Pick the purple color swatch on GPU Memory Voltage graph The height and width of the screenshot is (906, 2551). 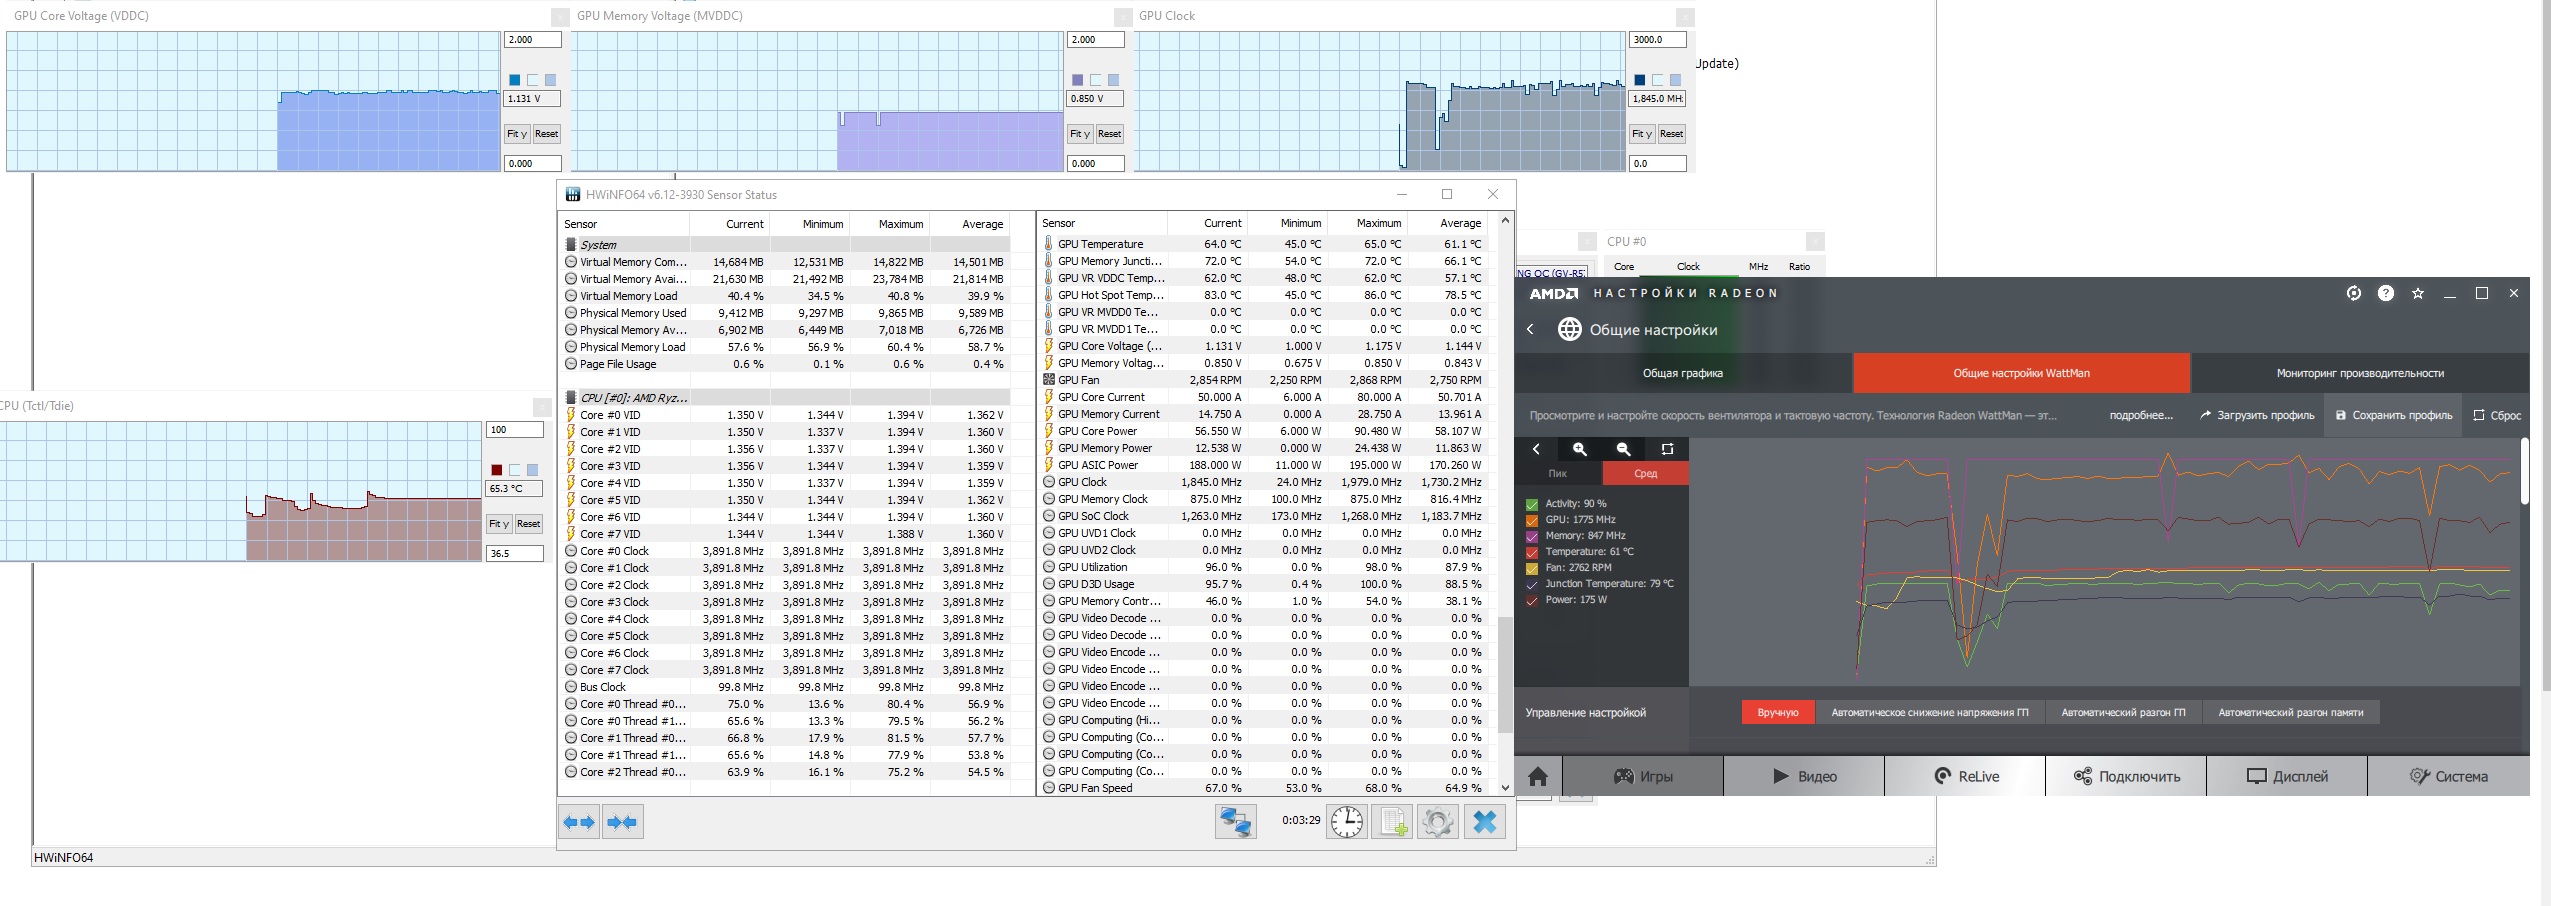pyautogui.click(x=1077, y=80)
